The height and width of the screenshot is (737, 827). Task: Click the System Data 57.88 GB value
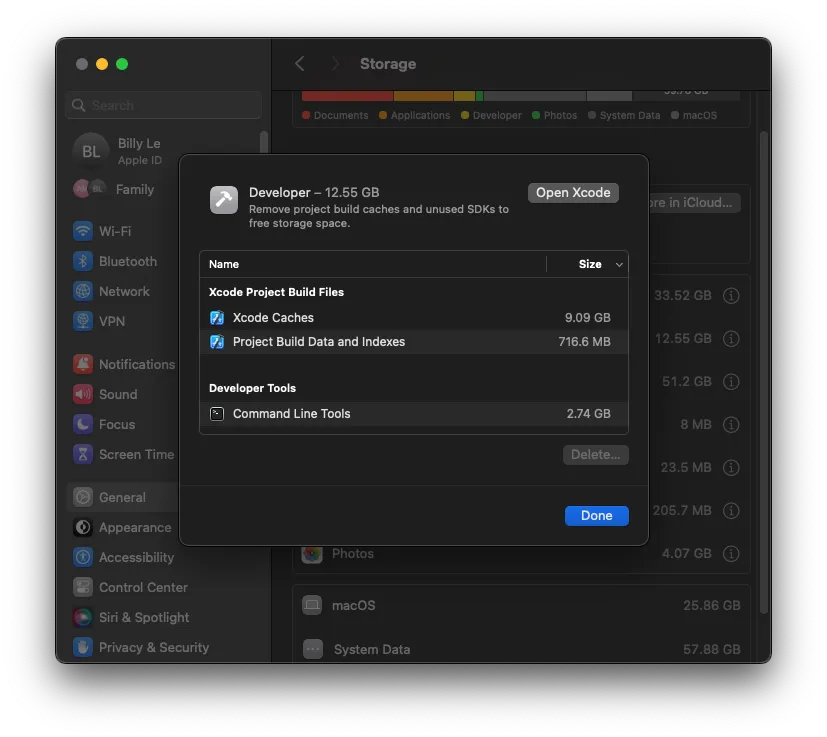pos(711,649)
